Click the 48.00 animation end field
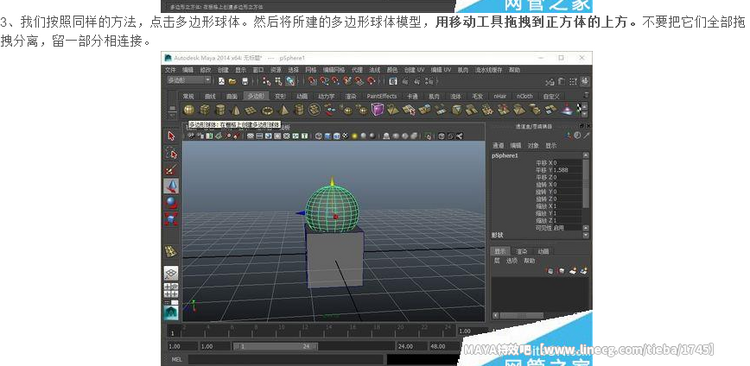This screenshot has width=750, height=366. pos(442,346)
